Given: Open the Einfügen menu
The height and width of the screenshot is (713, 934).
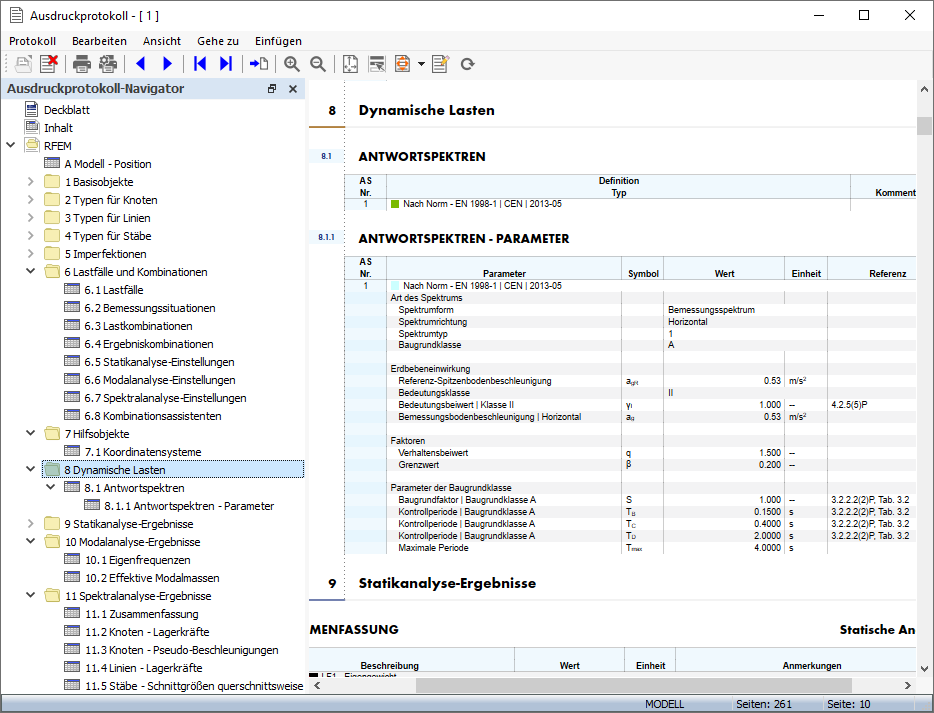Looking at the screenshot, I should 278,41.
